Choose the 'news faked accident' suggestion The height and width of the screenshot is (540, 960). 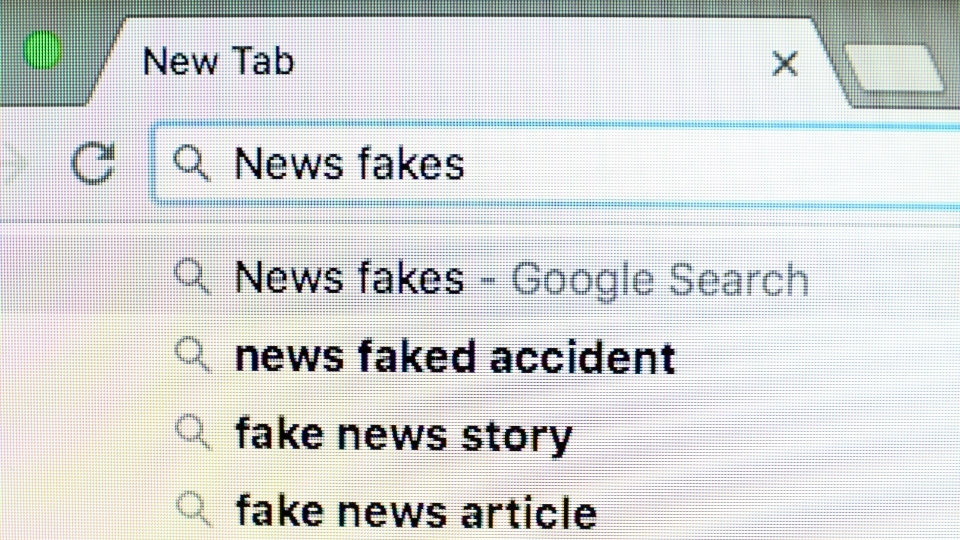tap(455, 356)
